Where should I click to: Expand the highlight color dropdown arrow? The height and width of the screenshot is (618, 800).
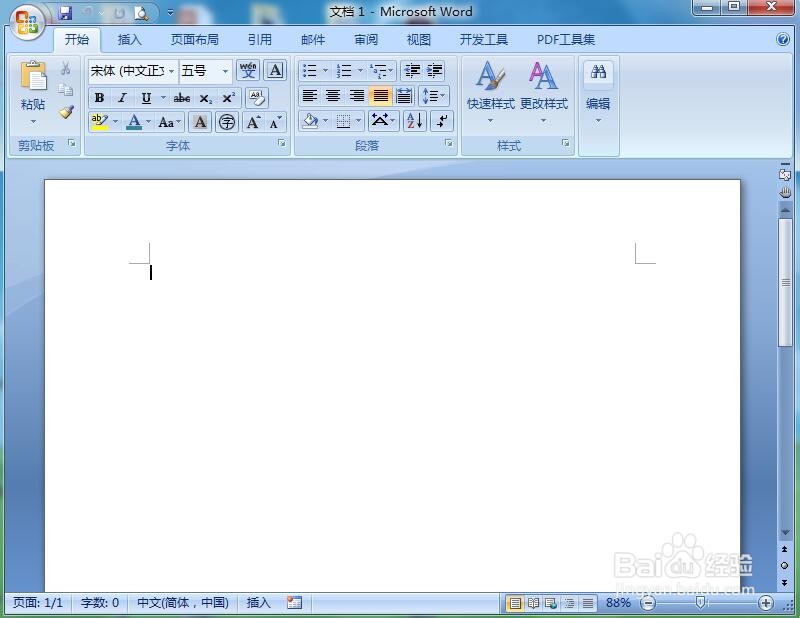pos(115,121)
